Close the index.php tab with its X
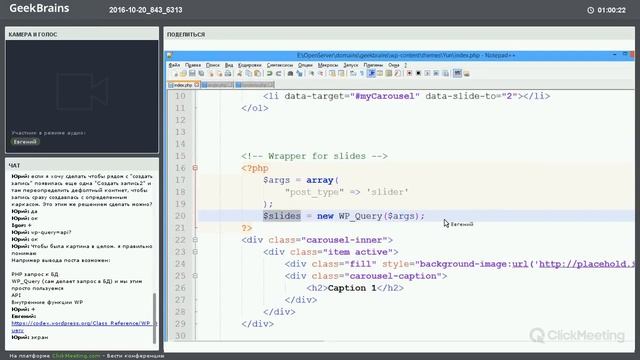640x360 pixels. point(197,85)
